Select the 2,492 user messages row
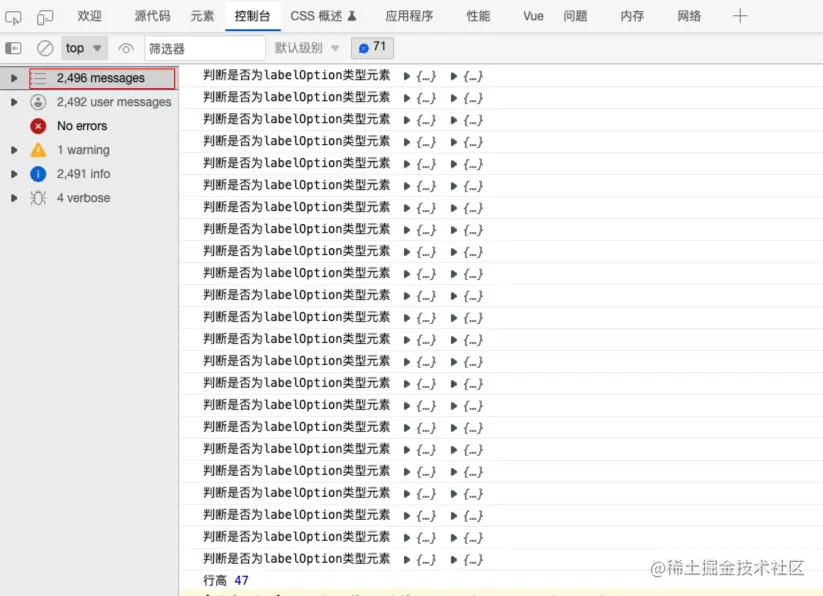Screen dimensions: 823x596 pos(89,102)
